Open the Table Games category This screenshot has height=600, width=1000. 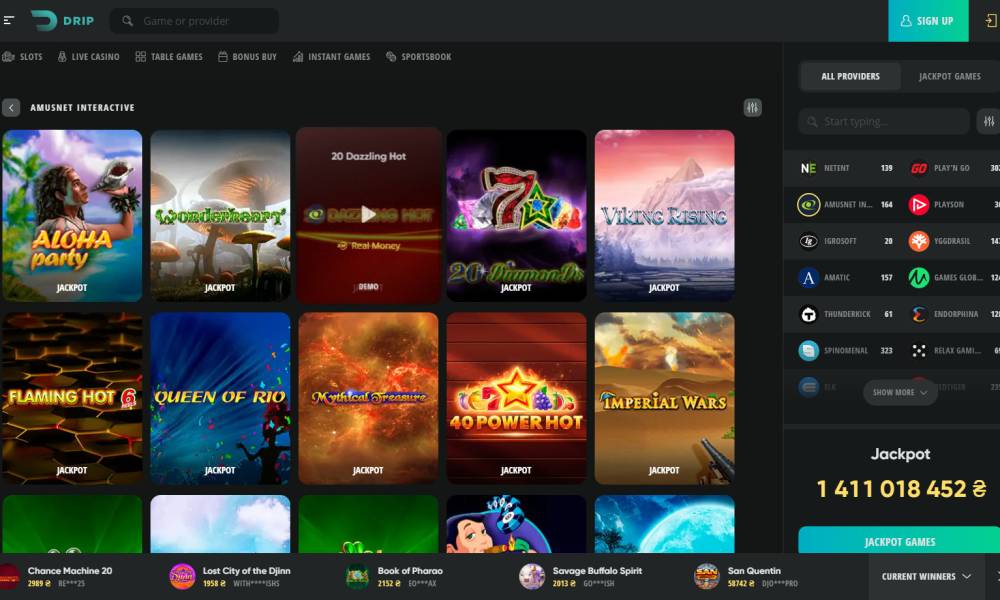click(169, 57)
